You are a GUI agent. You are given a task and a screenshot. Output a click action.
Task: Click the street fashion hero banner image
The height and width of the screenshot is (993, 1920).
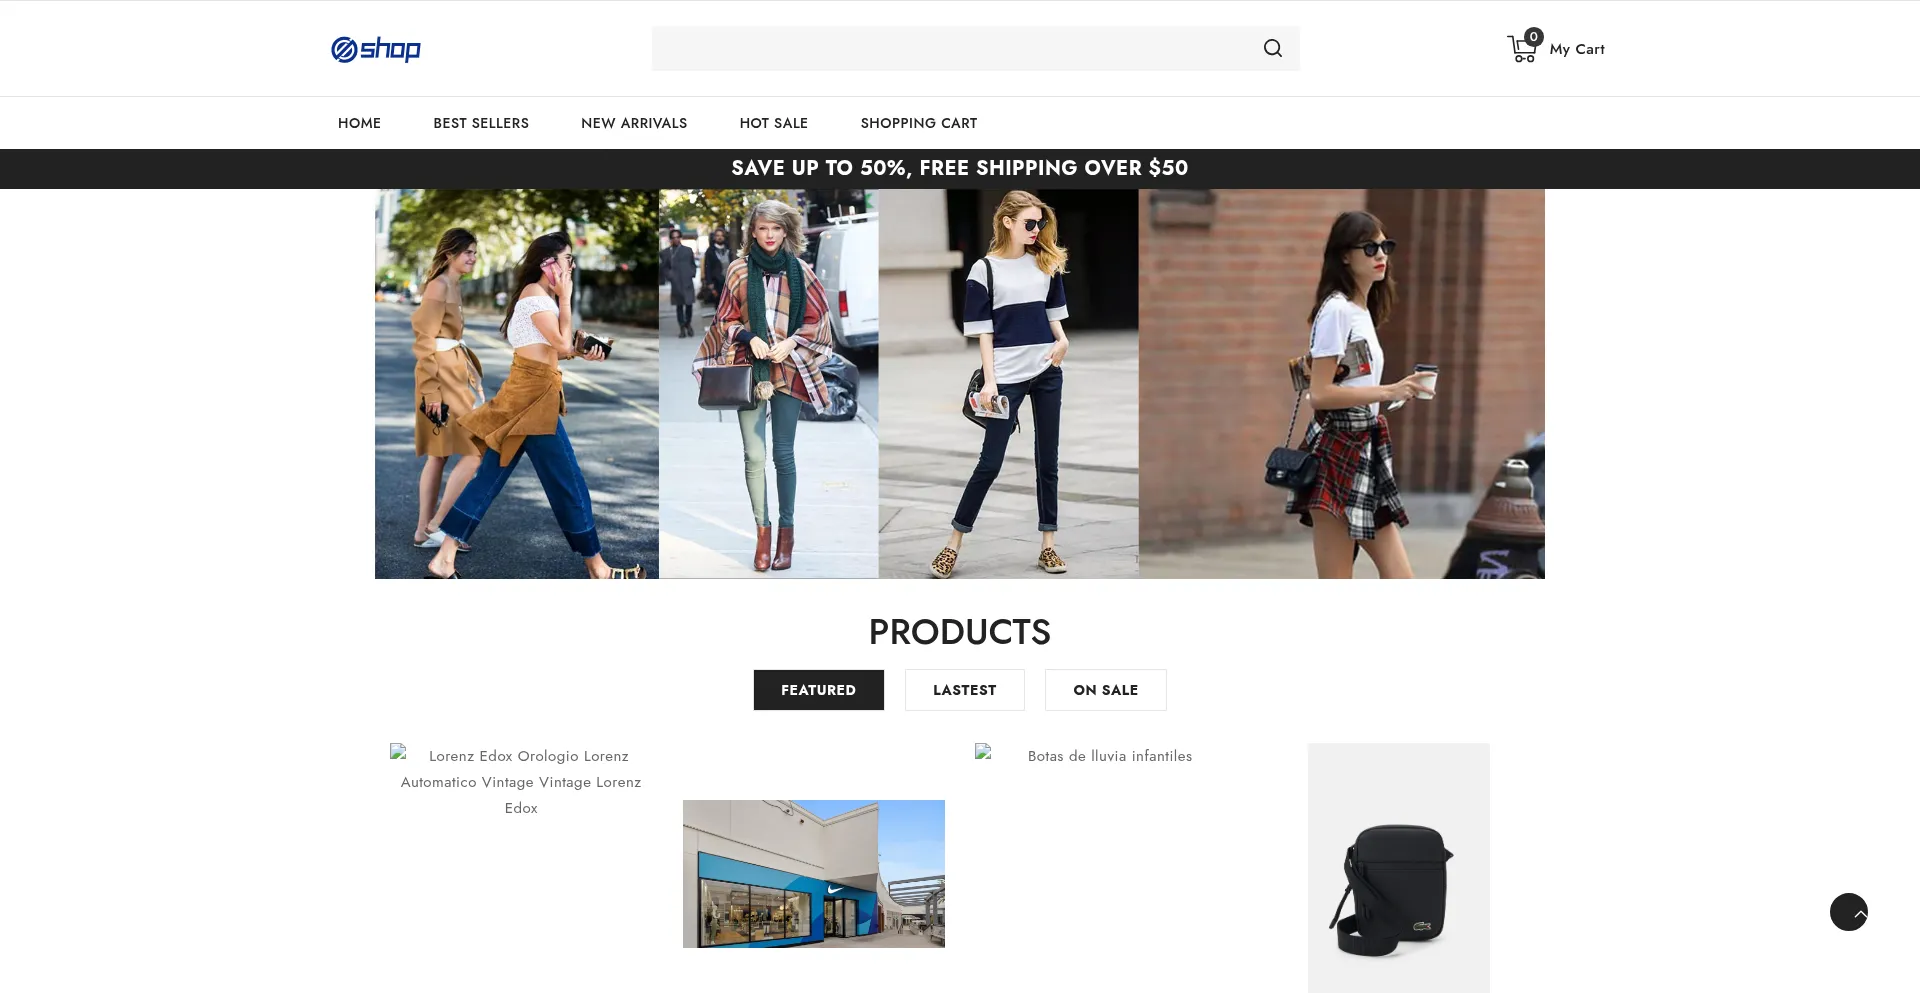click(959, 384)
